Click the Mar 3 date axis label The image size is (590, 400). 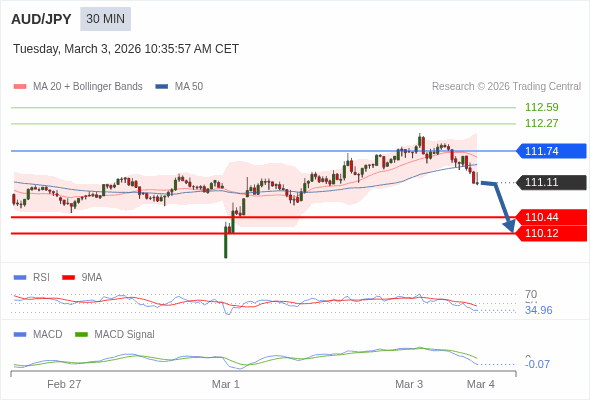point(409,384)
